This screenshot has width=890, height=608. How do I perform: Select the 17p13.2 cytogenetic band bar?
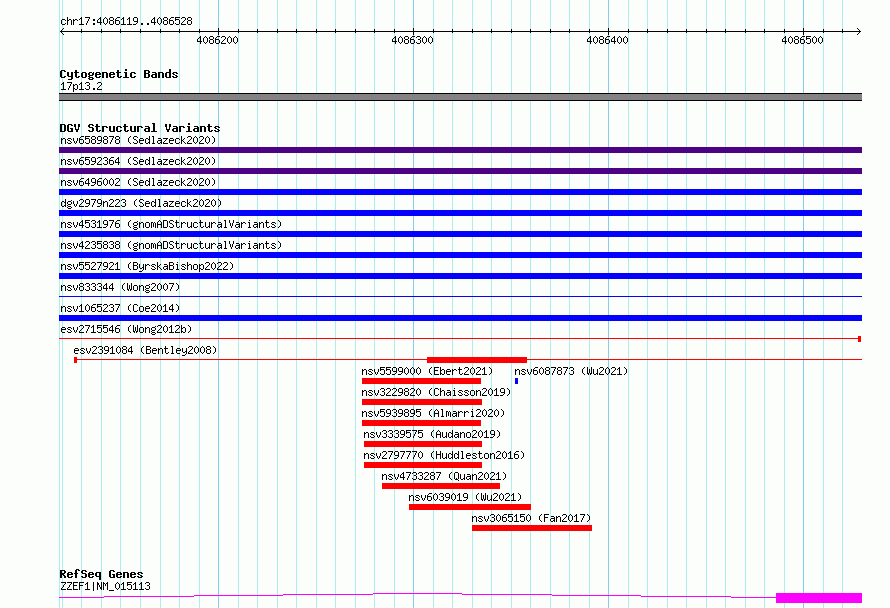(460, 97)
